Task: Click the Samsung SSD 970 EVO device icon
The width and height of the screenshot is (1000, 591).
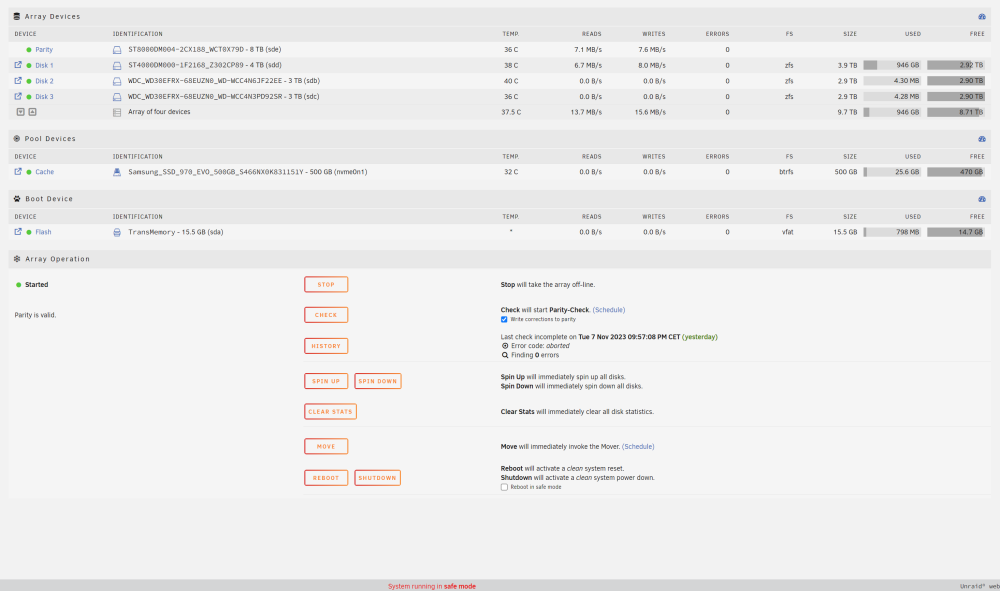Action: (117, 172)
